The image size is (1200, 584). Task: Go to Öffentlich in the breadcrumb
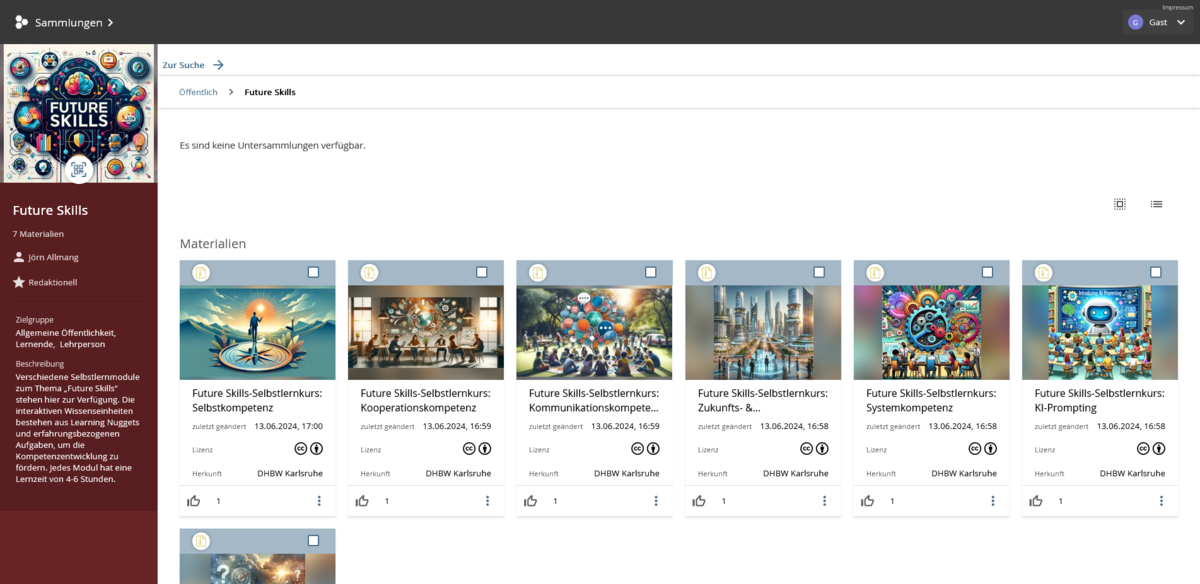pyautogui.click(x=198, y=92)
